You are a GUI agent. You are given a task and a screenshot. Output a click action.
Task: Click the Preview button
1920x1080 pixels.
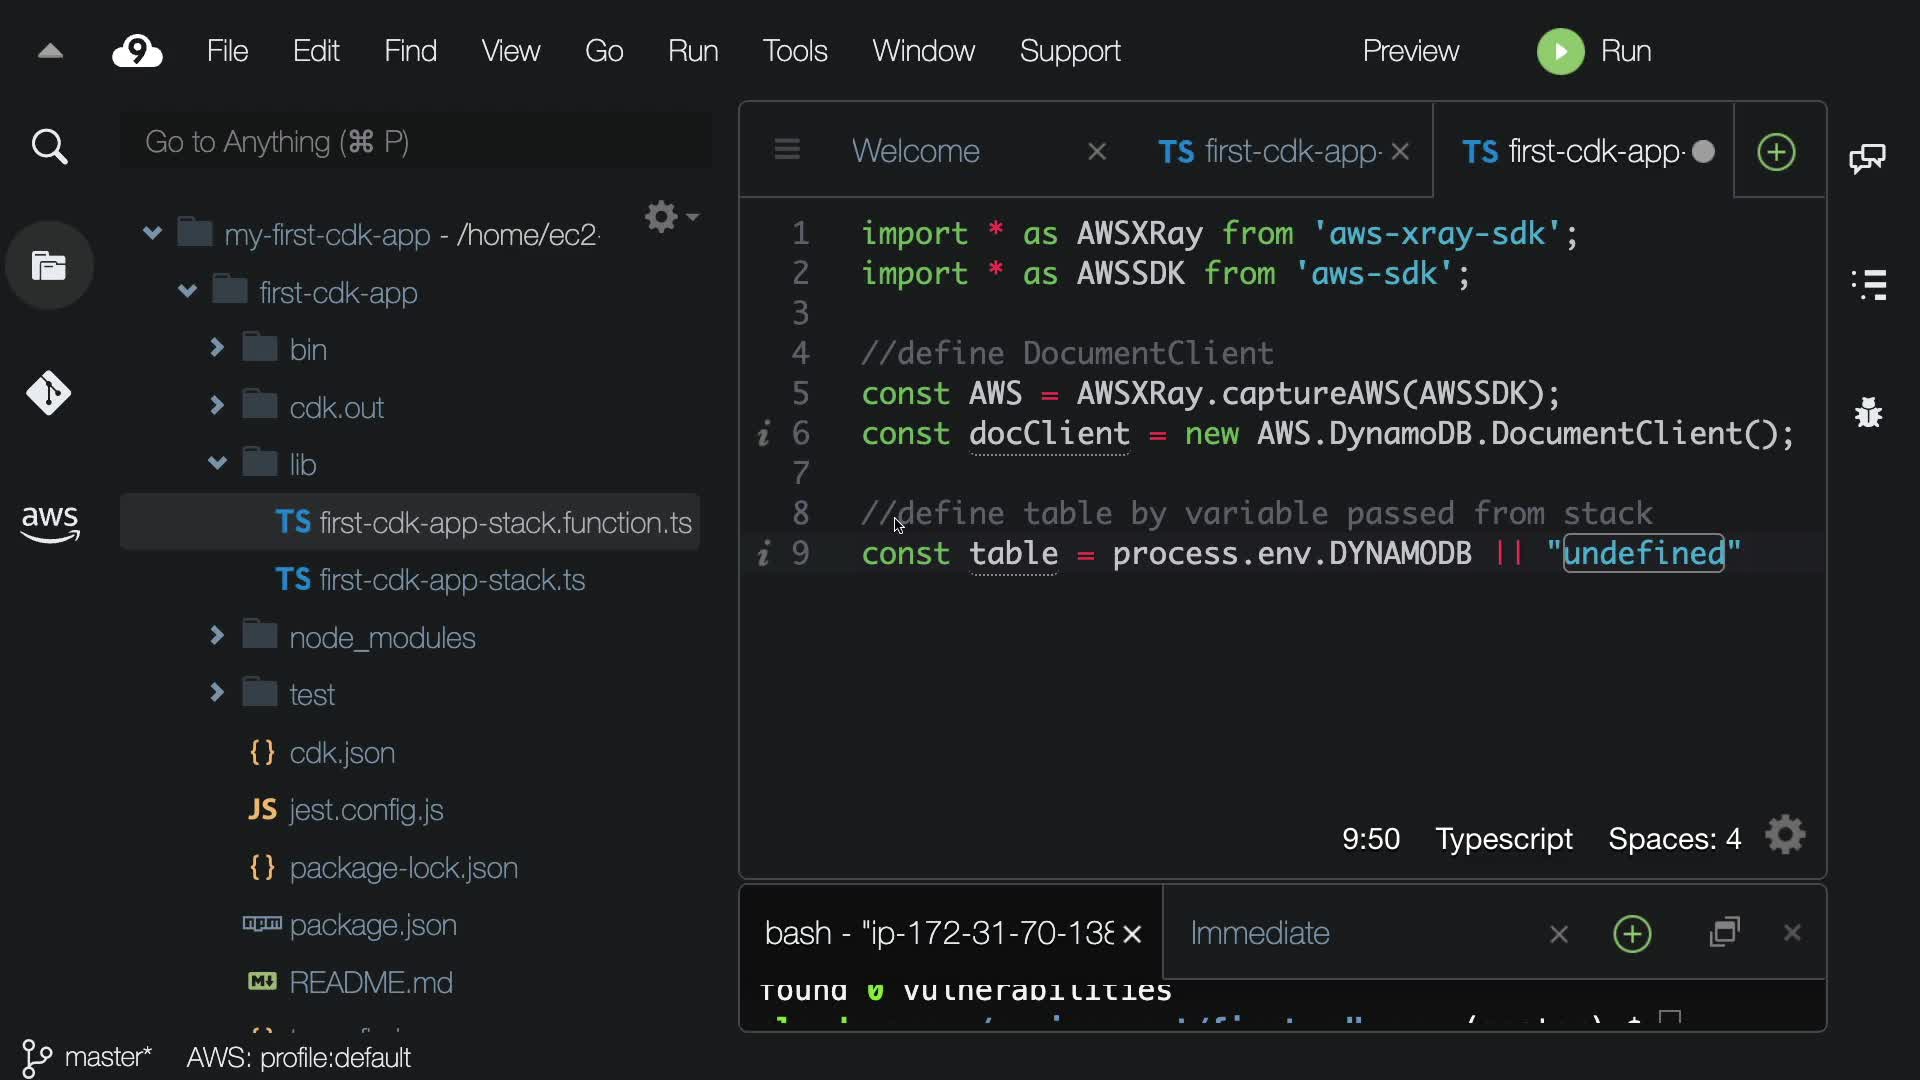tap(1410, 51)
